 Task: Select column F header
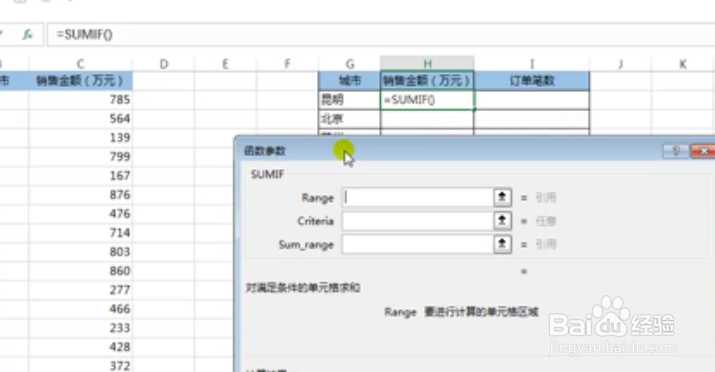287,64
